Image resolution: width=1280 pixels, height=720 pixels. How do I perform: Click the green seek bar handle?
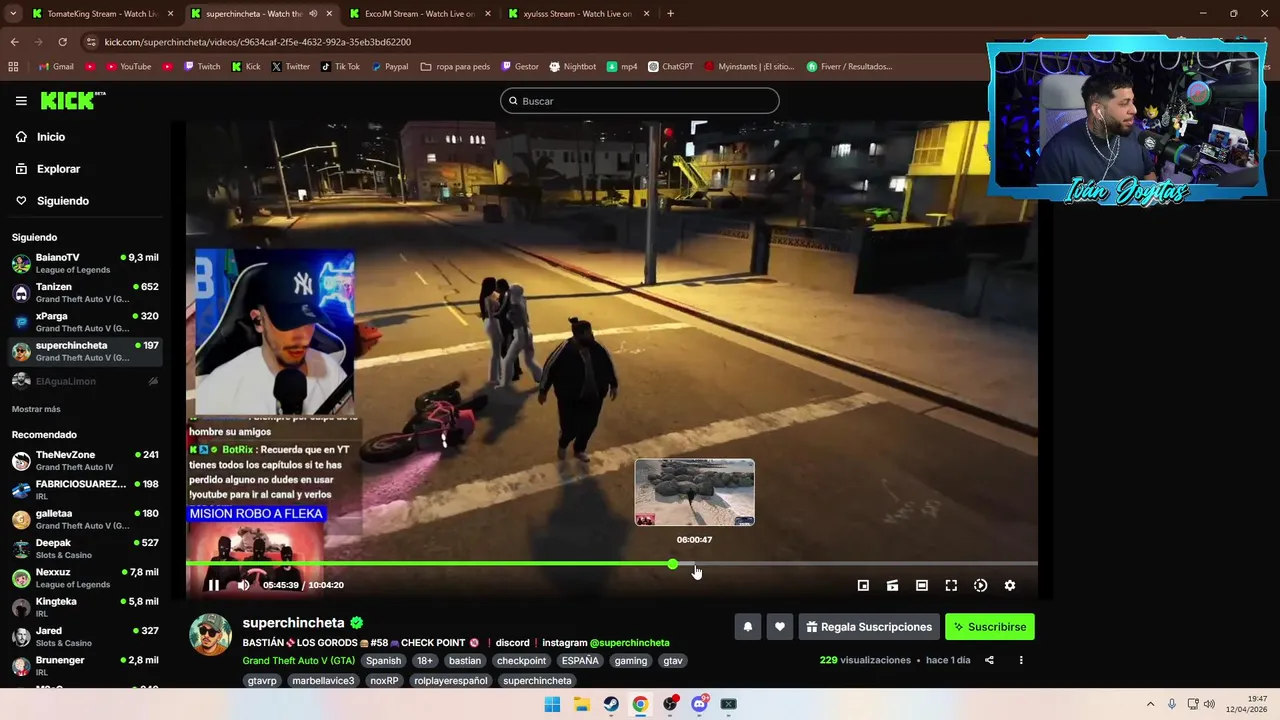pyautogui.click(x=673, y=564)
